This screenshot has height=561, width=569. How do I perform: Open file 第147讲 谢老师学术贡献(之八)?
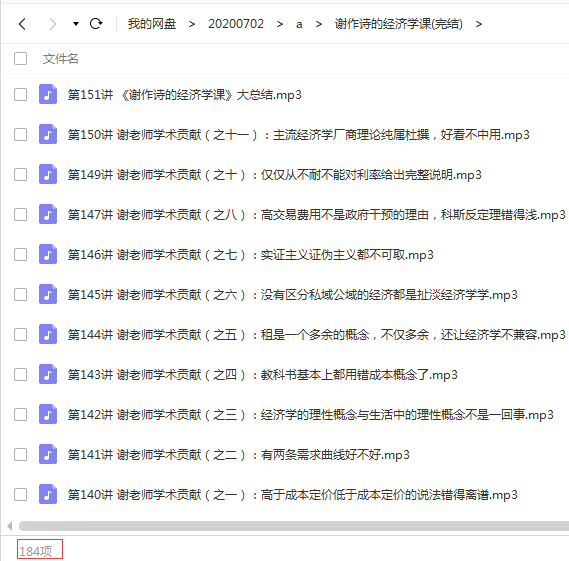pyautogui.click(x=316, y=215)
